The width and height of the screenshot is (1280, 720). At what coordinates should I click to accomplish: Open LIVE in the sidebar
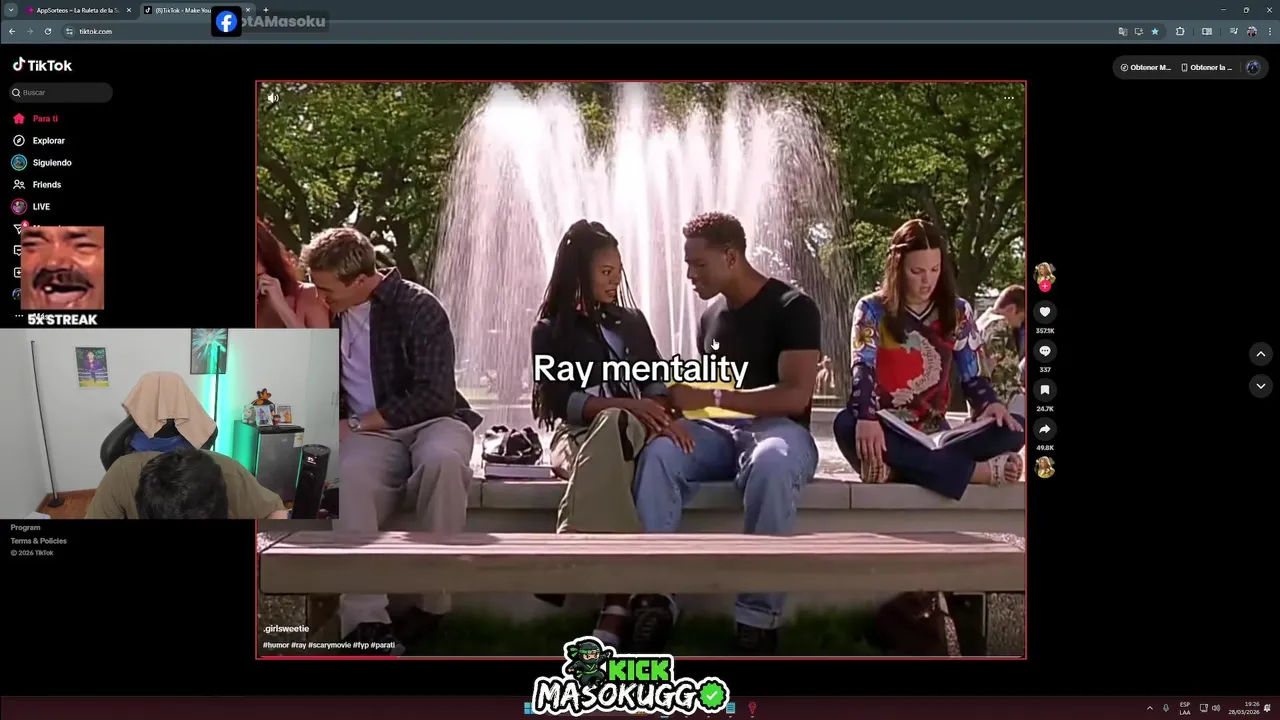41,207
